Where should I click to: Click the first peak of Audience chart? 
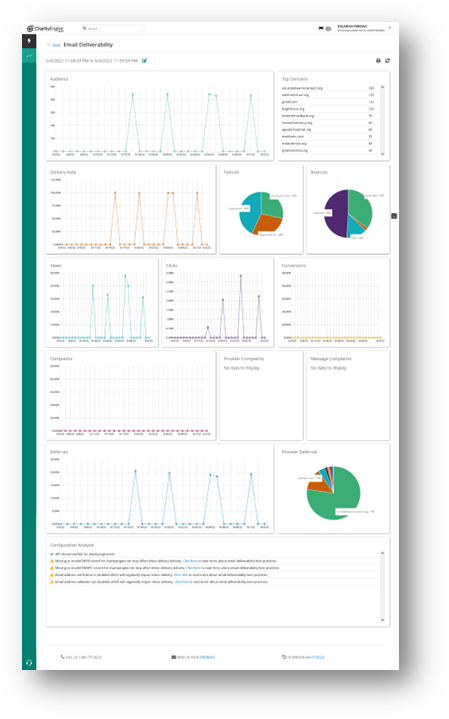(x=133, y=94)
